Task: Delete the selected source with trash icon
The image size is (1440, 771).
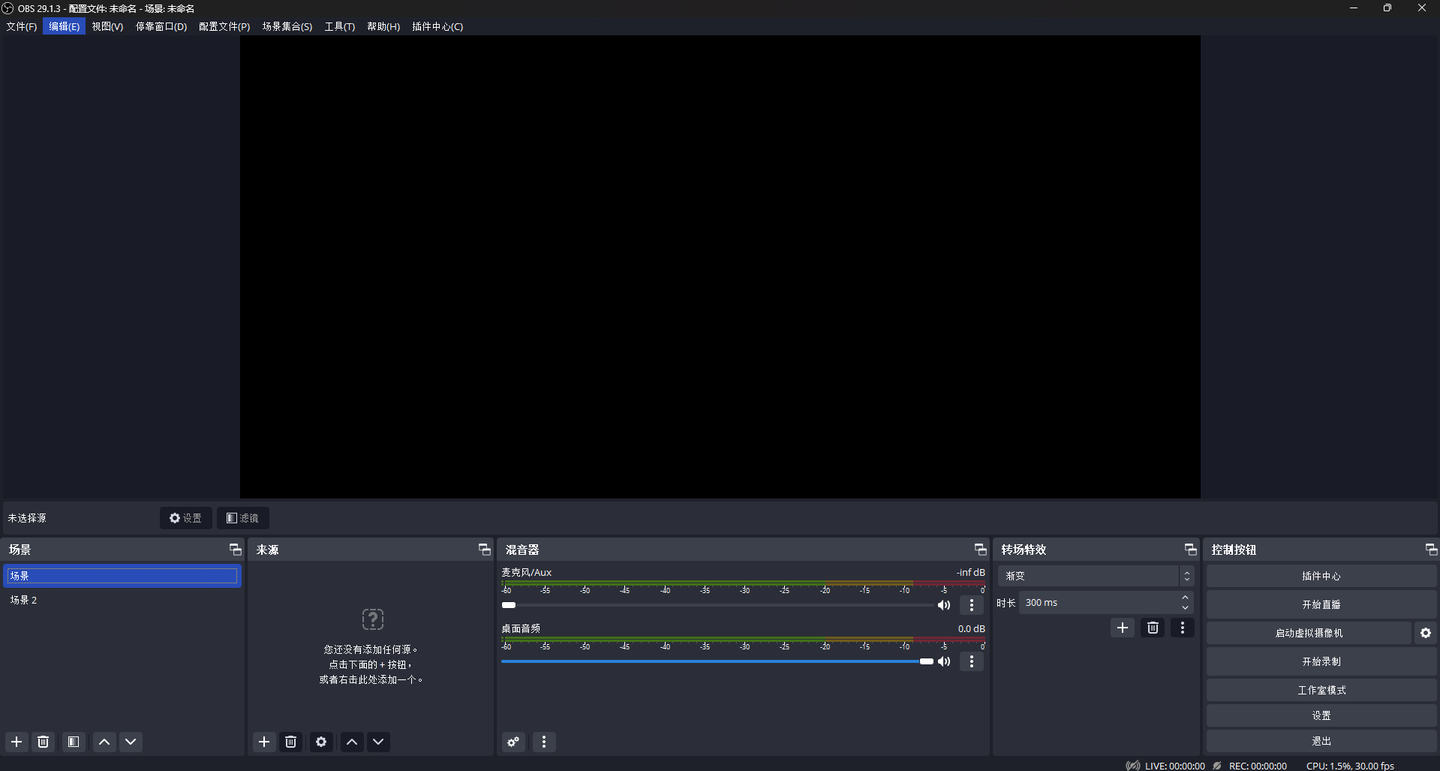Action: coord(291,741)
